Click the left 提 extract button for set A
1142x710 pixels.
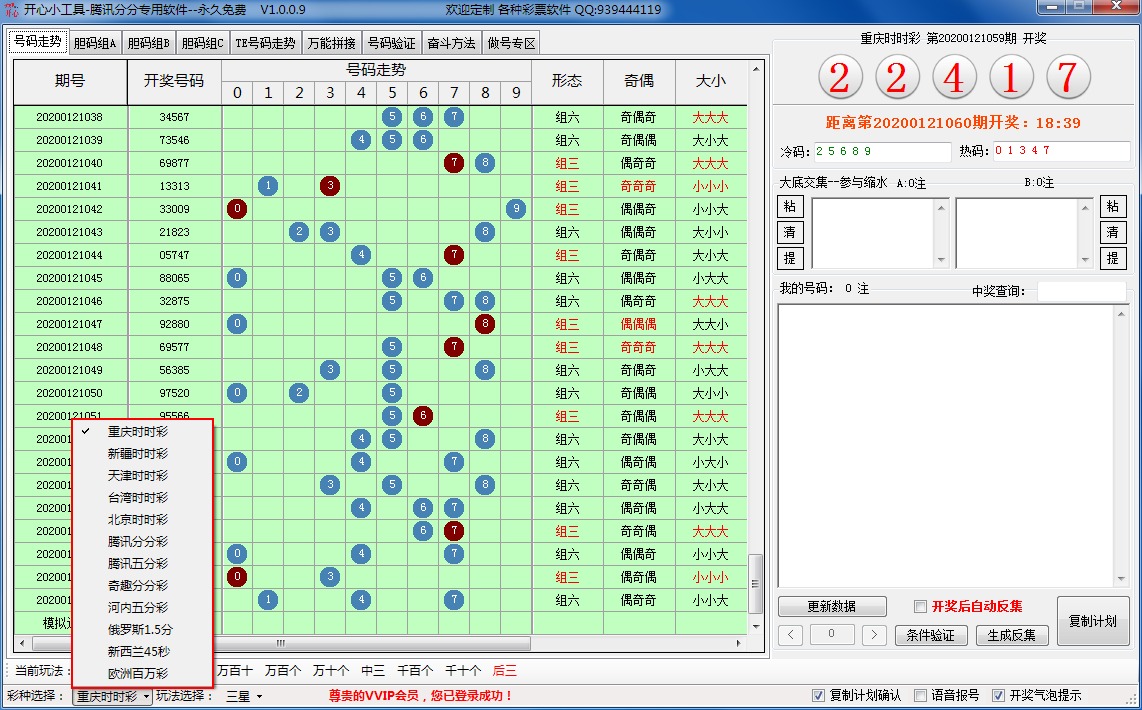pyautogui.click(x=789, y=258)
